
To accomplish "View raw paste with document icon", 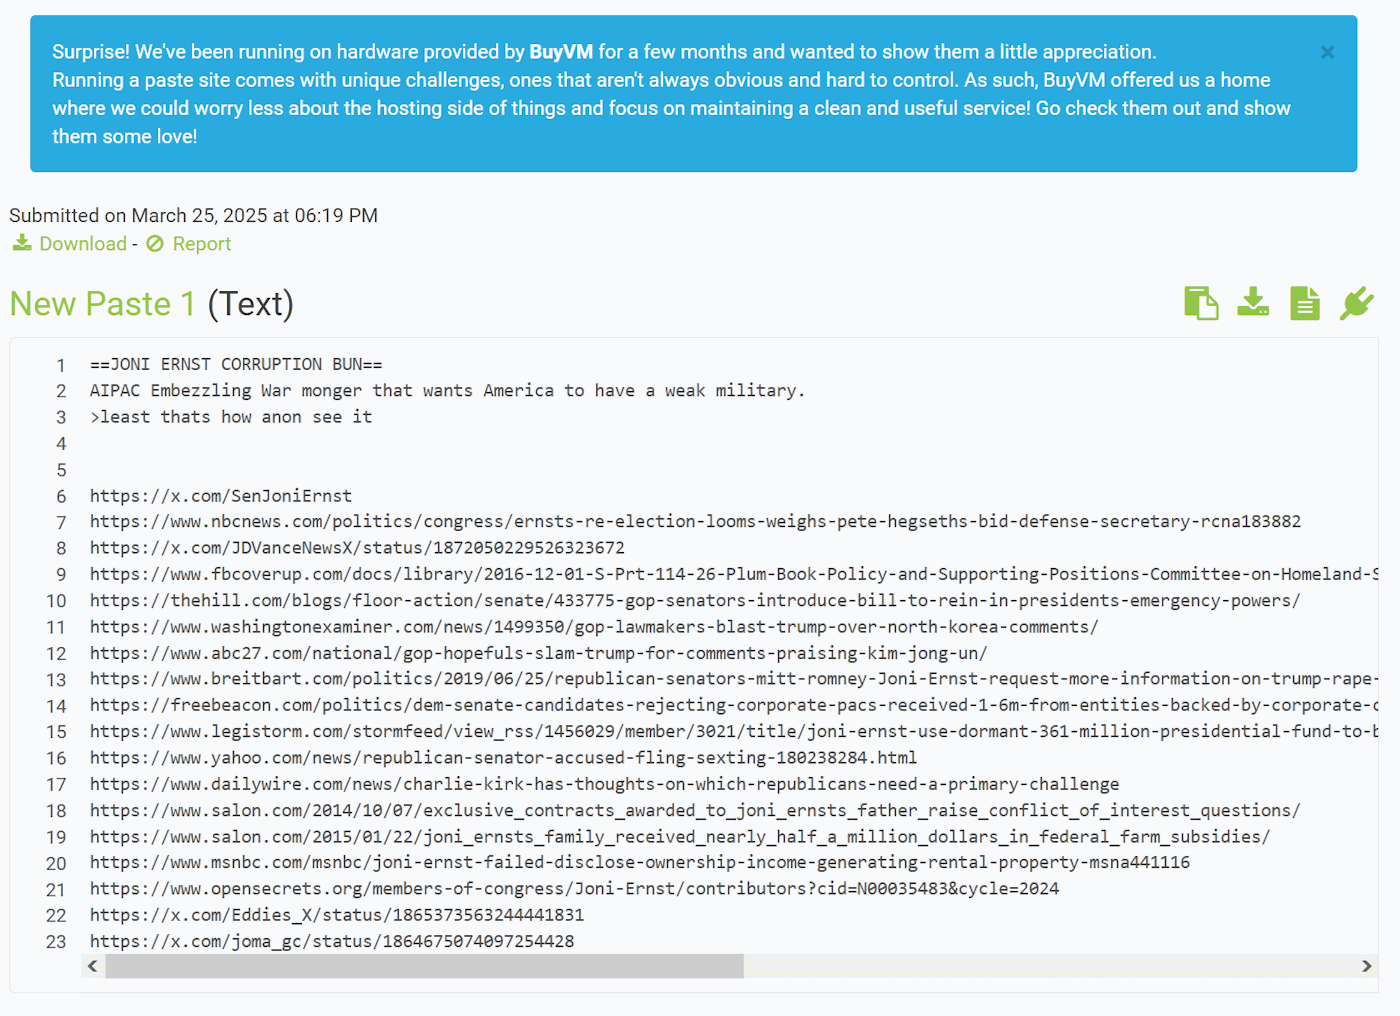I will tap(1305, 303).
